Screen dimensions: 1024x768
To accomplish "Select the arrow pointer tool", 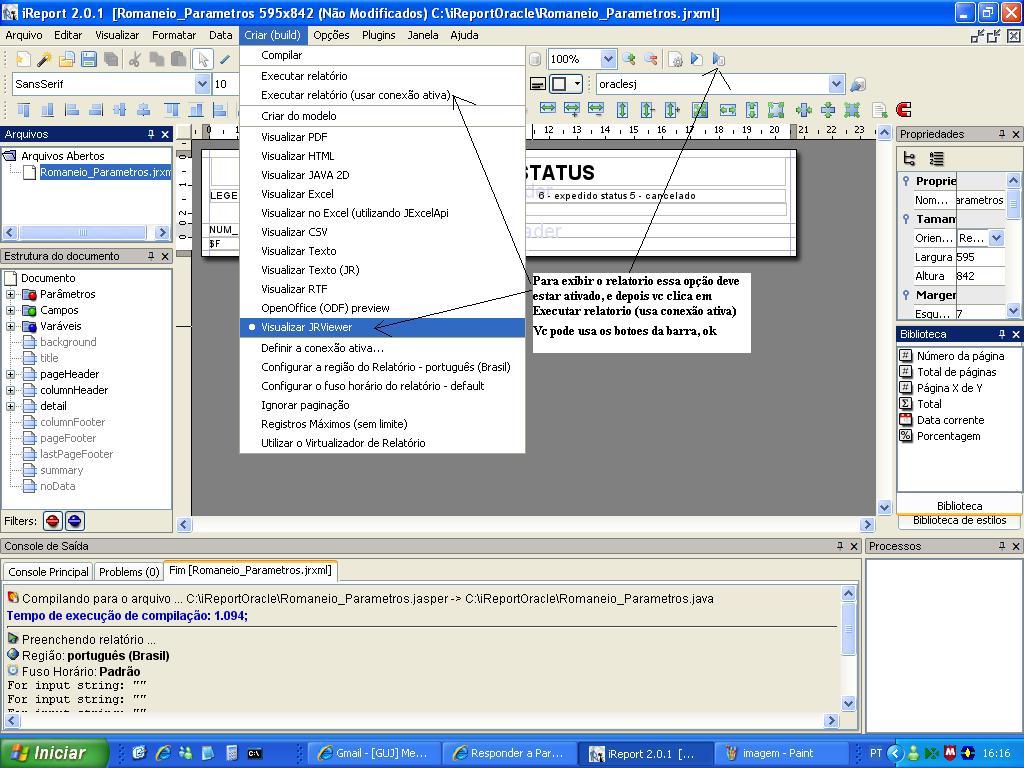I will (203, 59).
